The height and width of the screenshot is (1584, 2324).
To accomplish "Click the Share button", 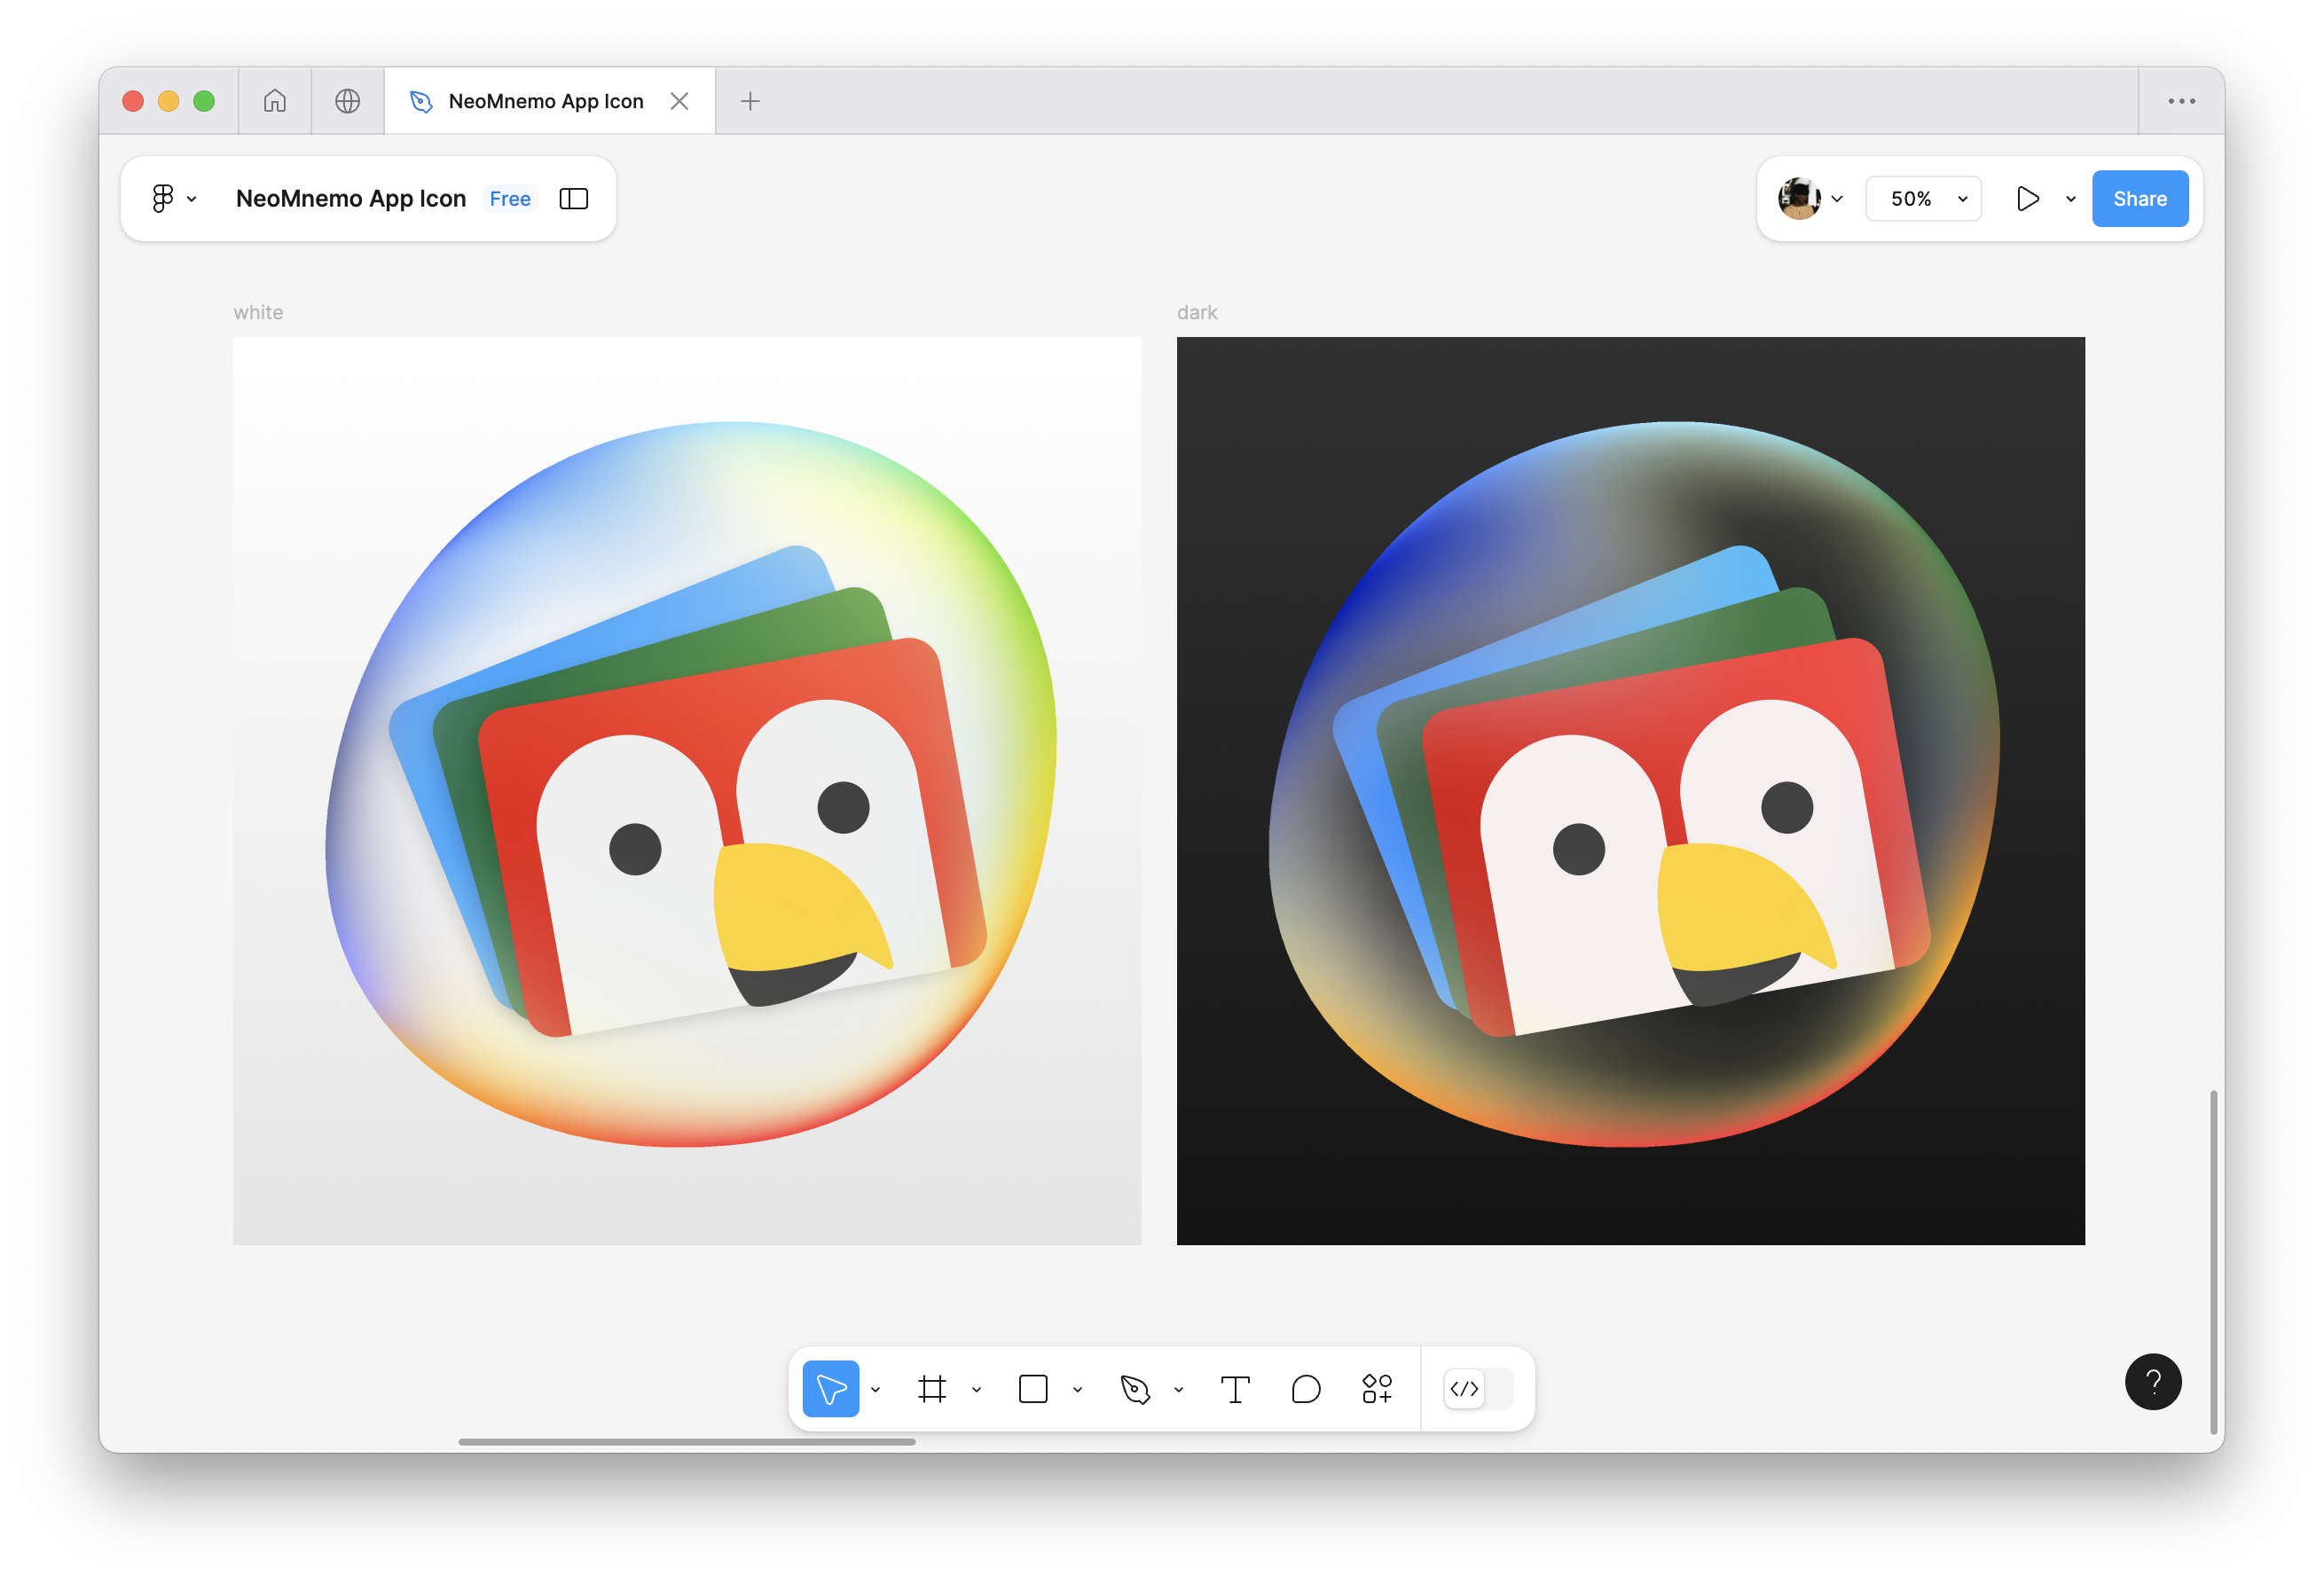I will [2139, 199].
